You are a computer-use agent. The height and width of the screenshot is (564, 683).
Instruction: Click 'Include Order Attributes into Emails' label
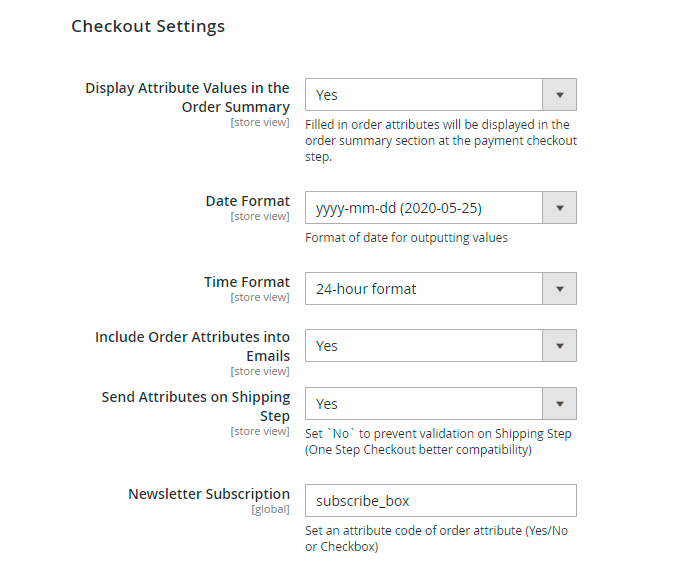[193, 346]
